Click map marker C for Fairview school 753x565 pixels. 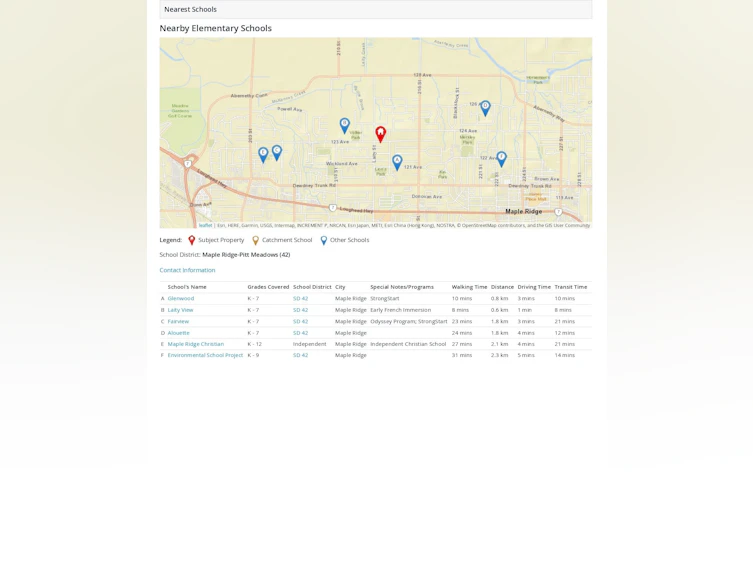pos(277,153)
